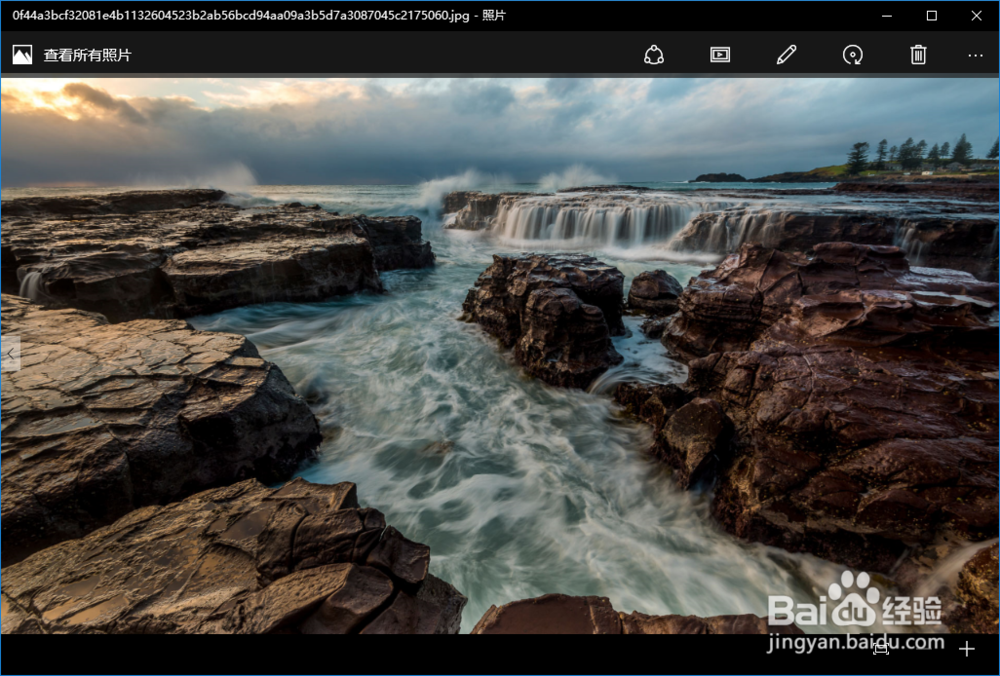Close the Photos window
Viewport: 1000px width, 676px height.
pos(976,16)
